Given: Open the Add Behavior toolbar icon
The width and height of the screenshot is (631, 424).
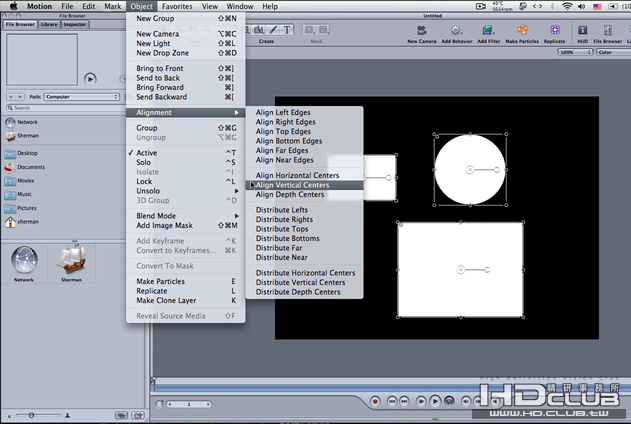Looking at the screenshot, I should [x=456, y=31].
